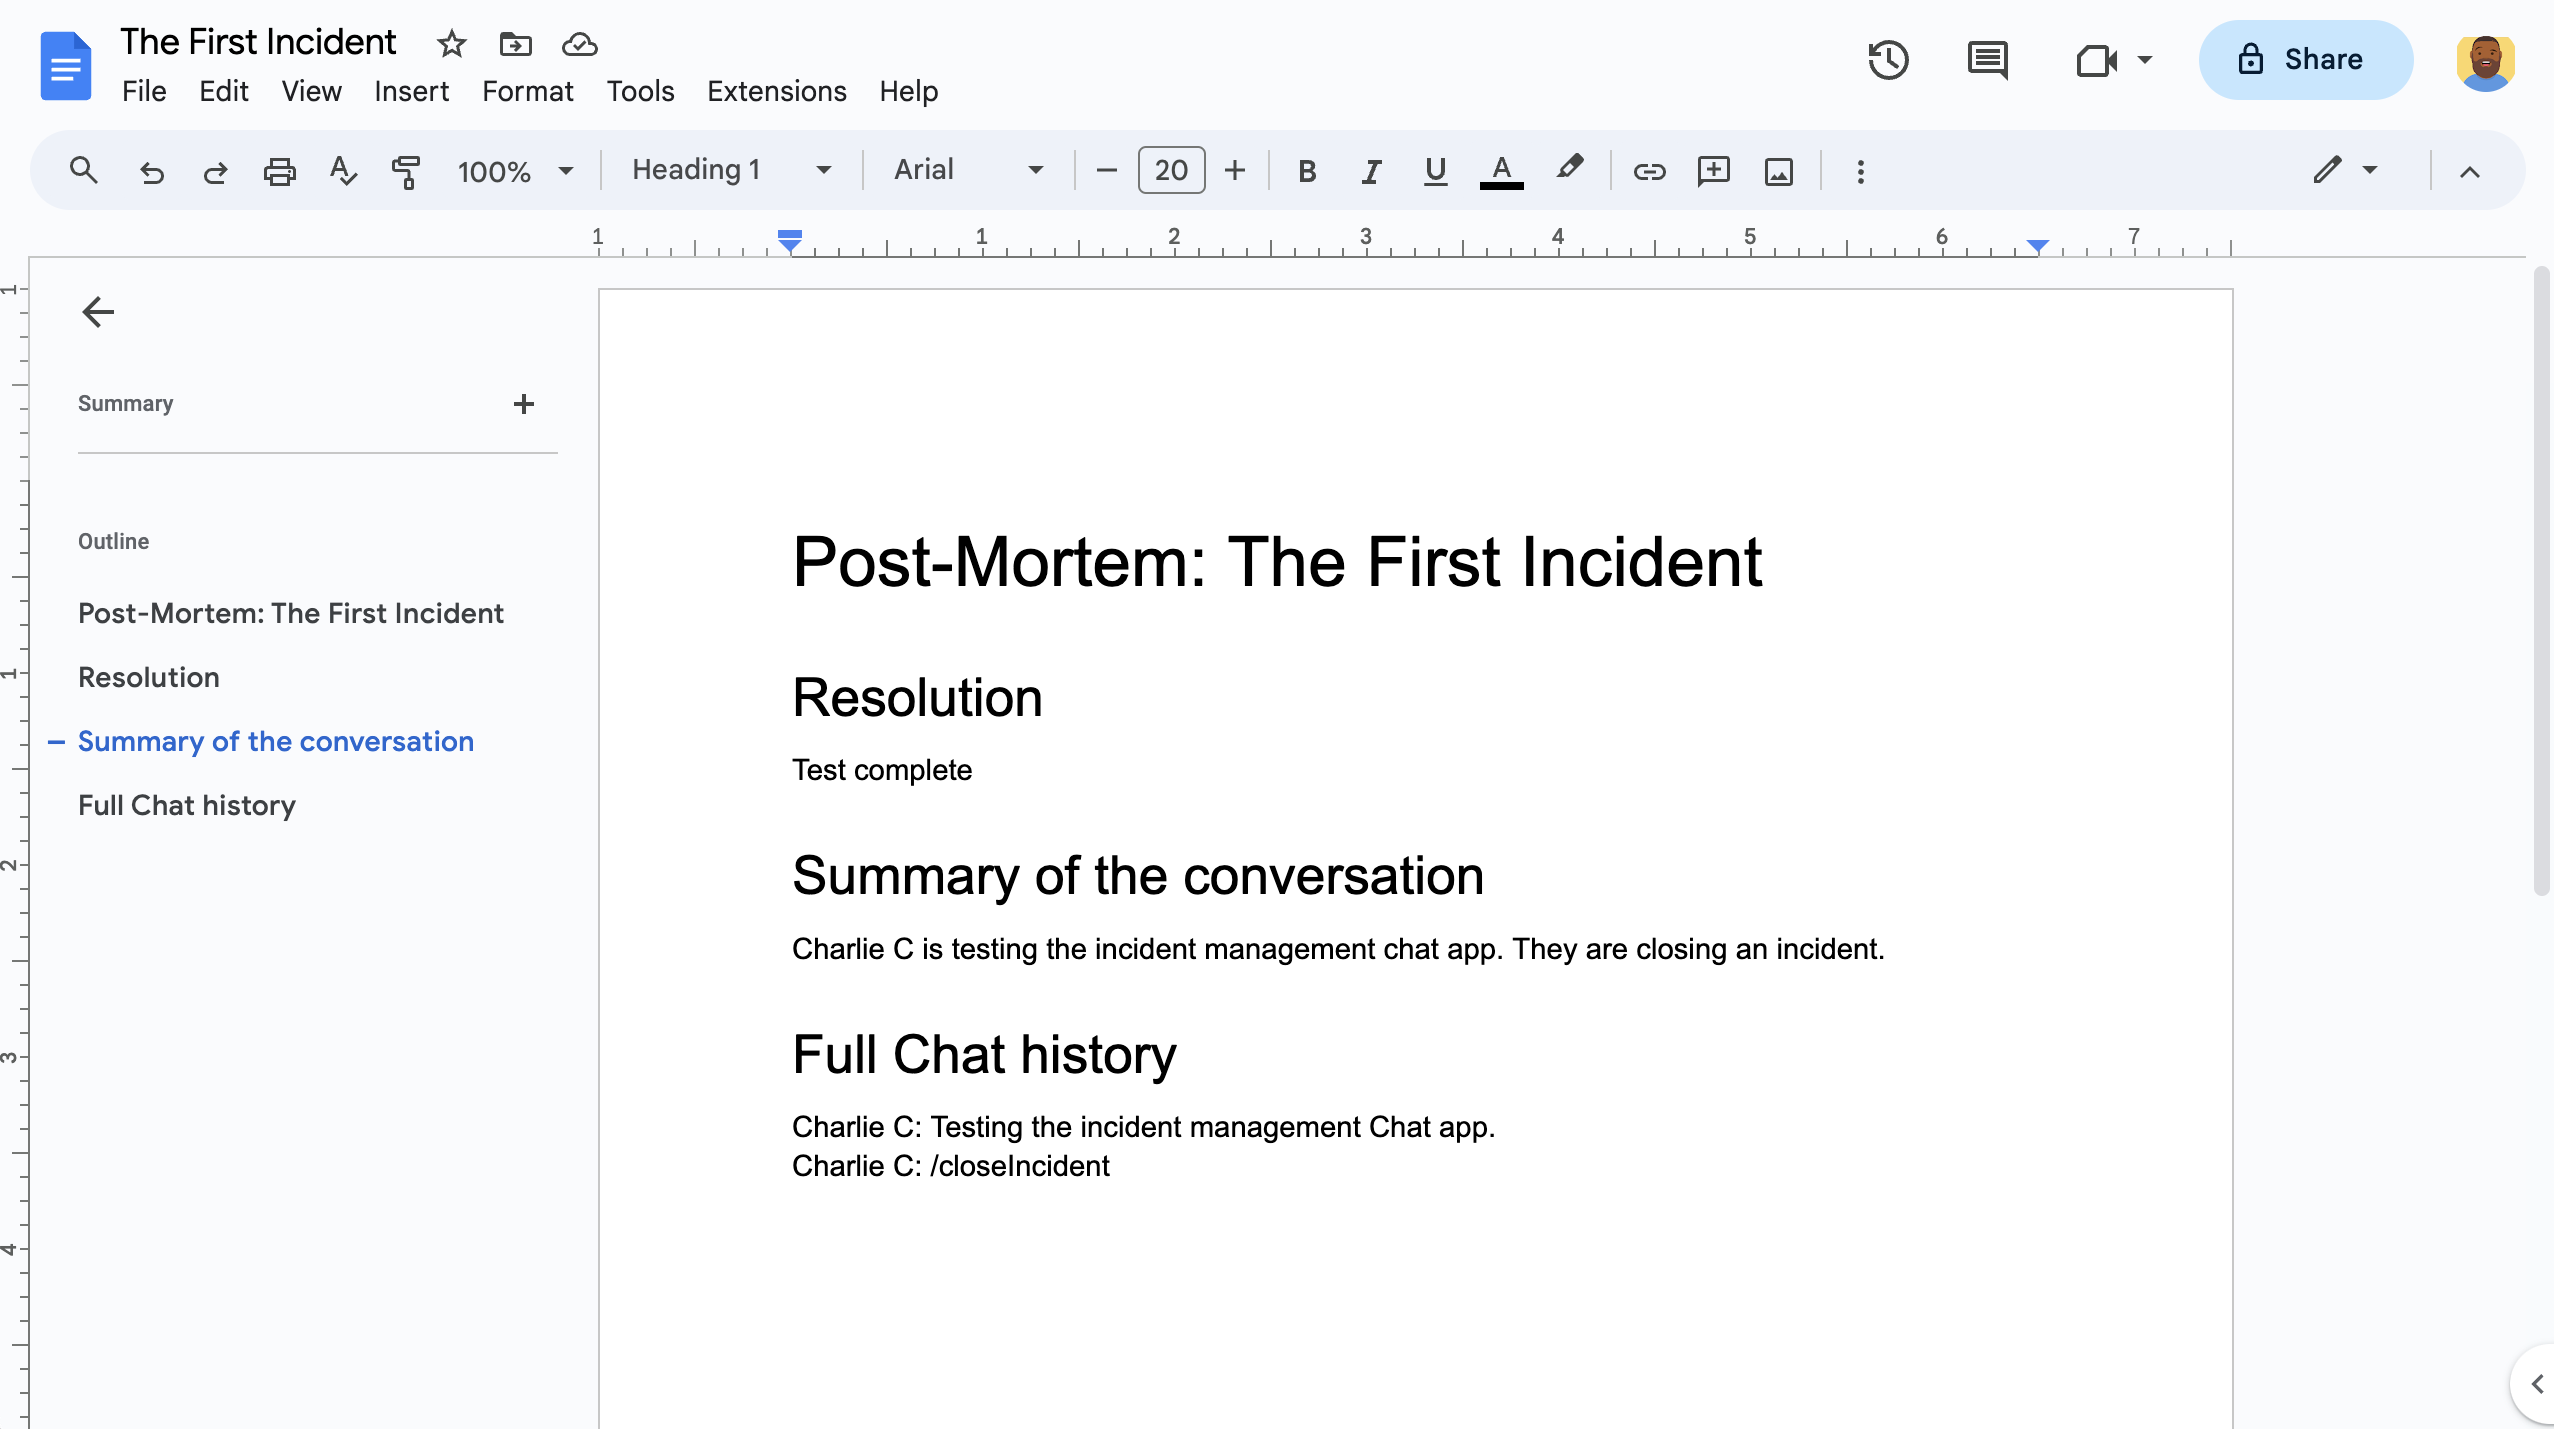Click the Insert link icon
Image resolution: width=2554 pixels, height=1429 pixels.
[1647, 170]
